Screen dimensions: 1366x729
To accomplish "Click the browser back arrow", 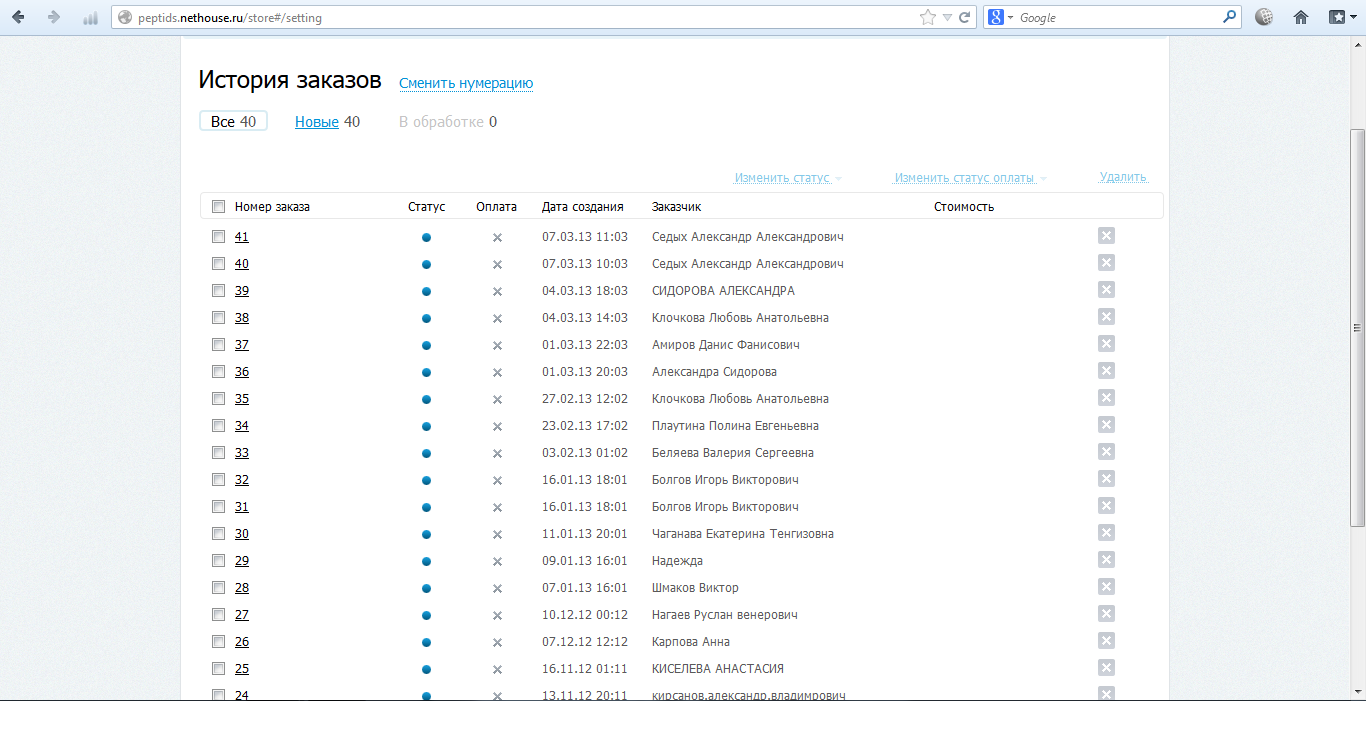I will (x=19, y=17).
